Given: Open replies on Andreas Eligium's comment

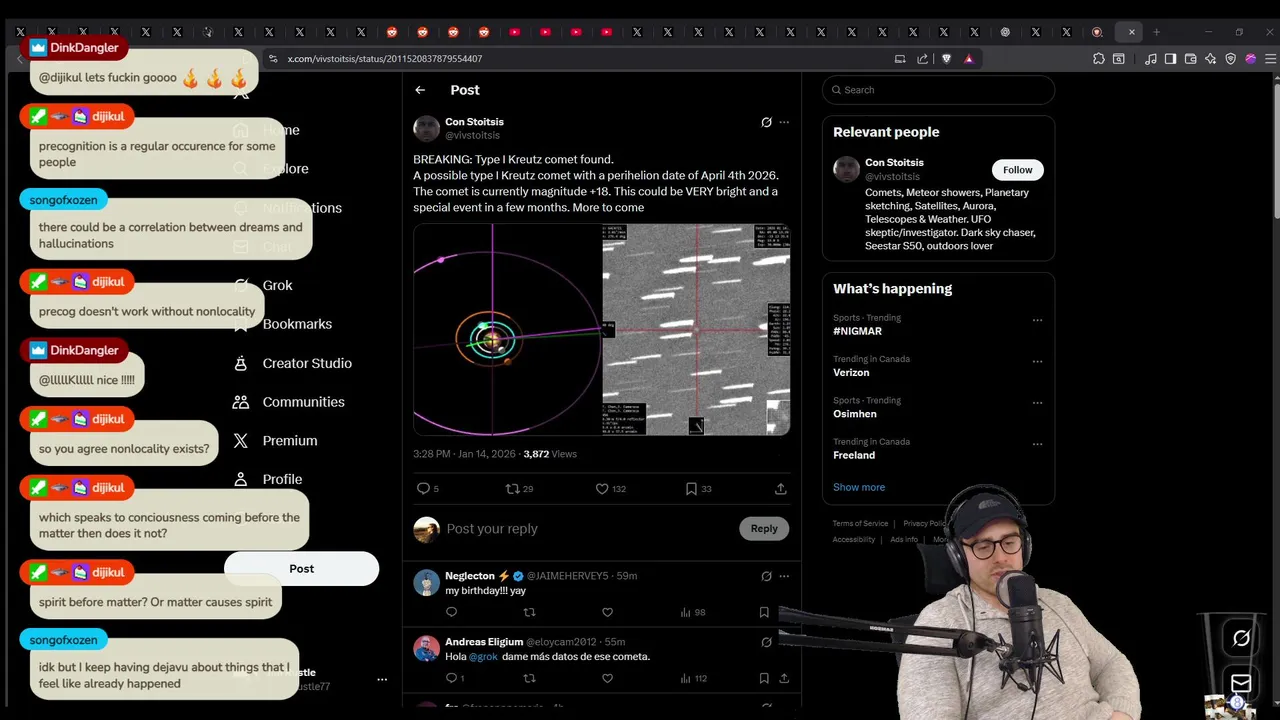Looking at the screenshot, I should (x=455, y=678).
